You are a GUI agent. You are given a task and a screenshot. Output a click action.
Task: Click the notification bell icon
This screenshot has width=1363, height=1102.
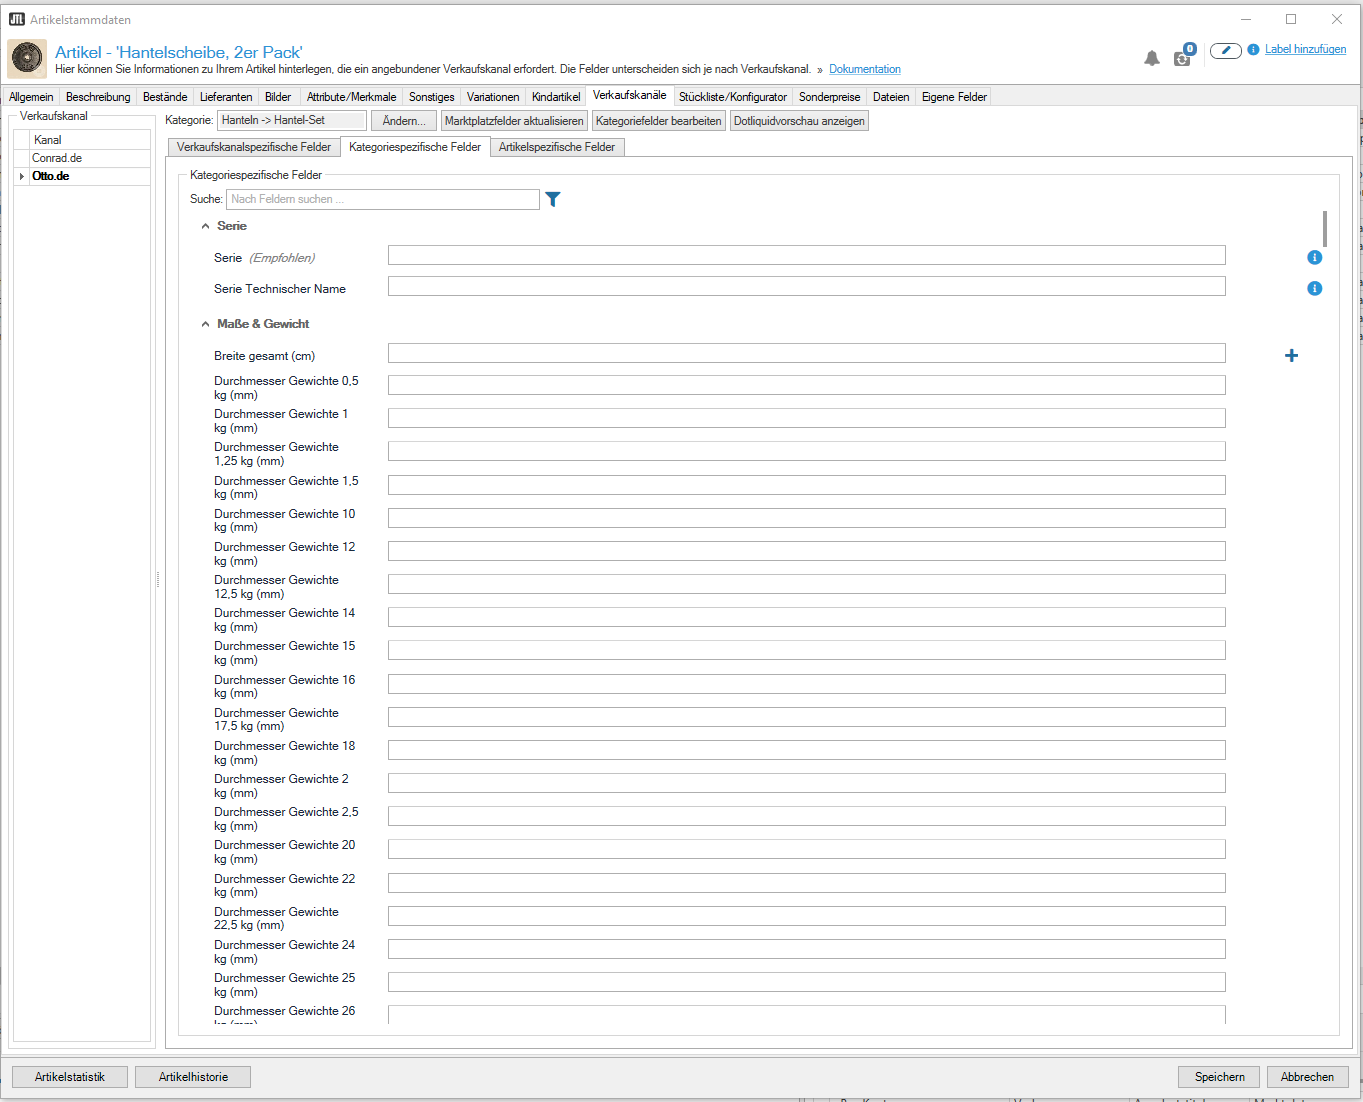point(1152,59)
